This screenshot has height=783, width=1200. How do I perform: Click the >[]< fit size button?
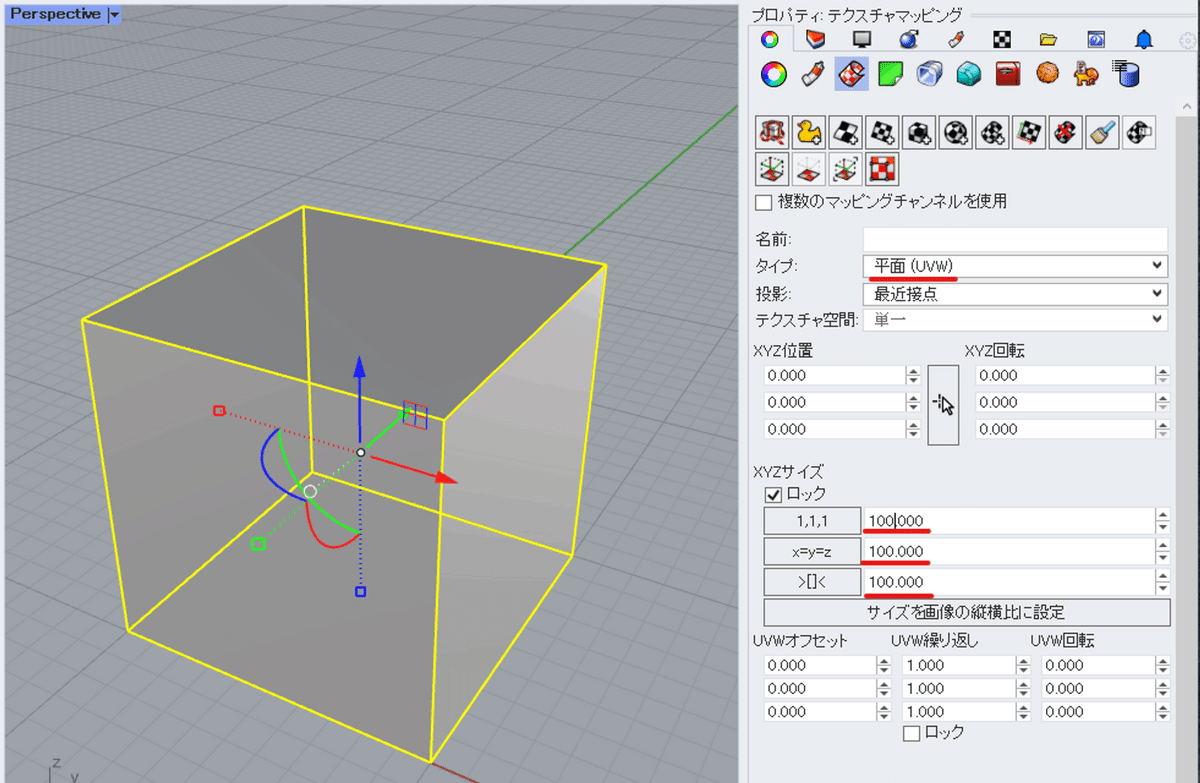(812, 581)
